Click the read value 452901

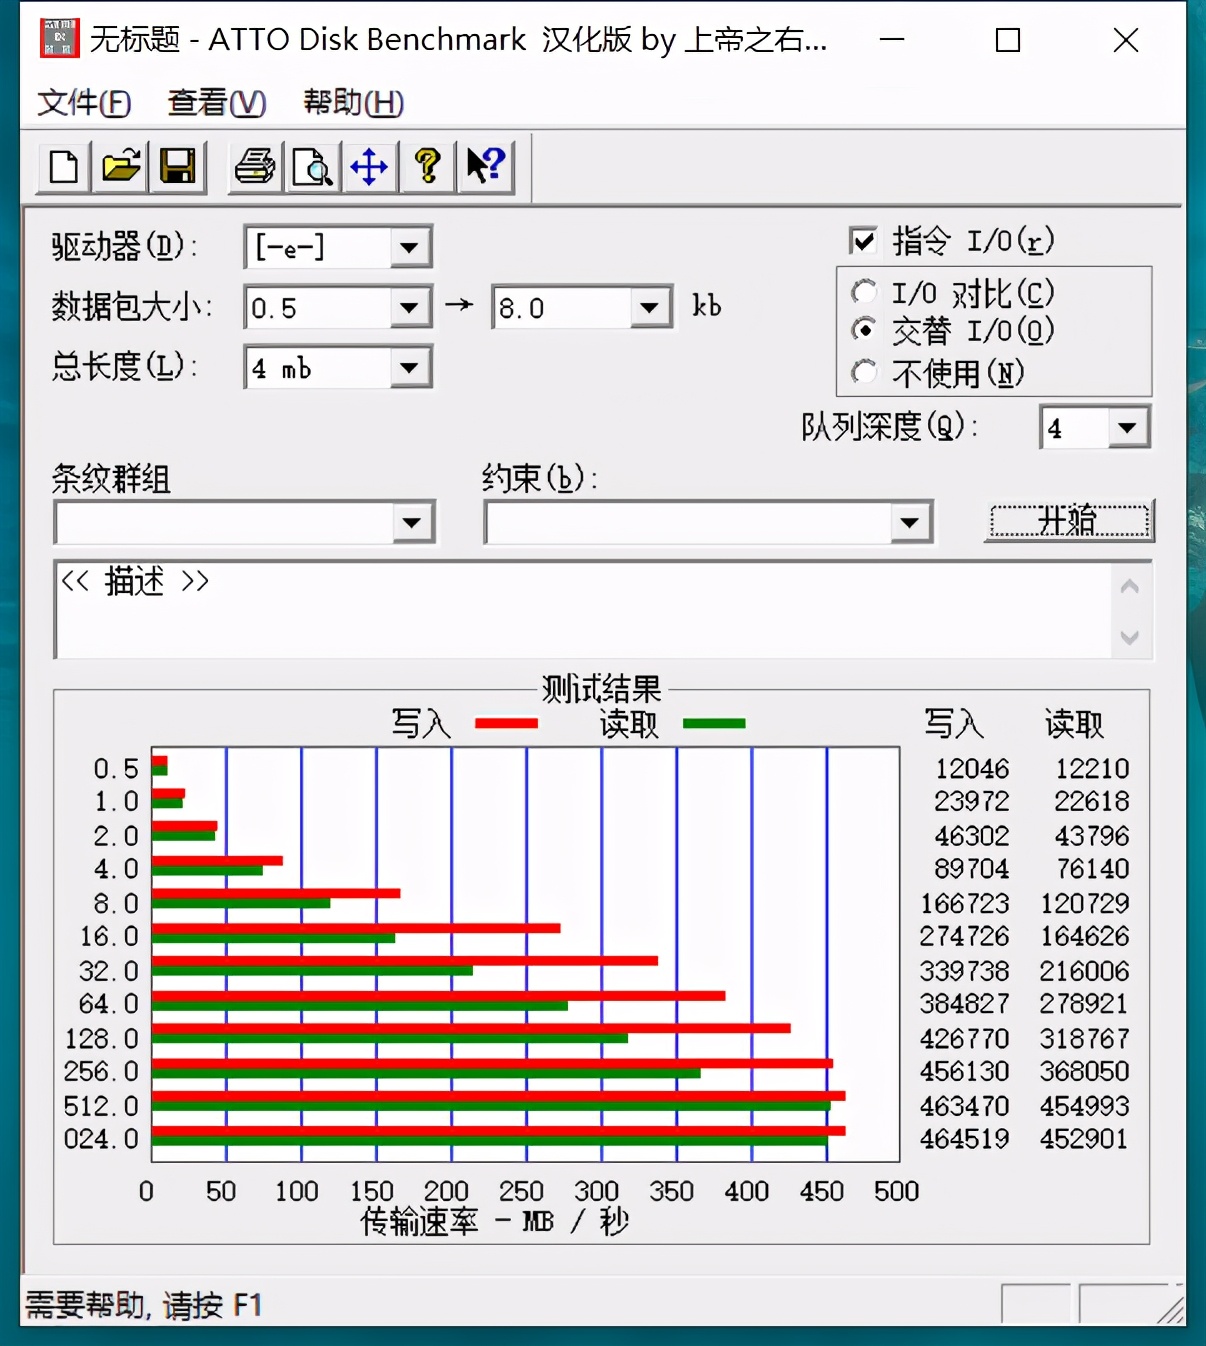1085,1139
